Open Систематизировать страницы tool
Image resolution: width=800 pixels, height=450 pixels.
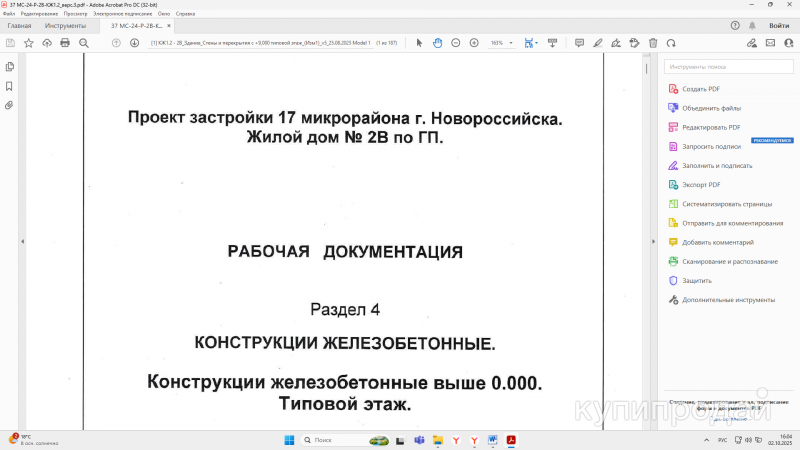click(720, 204)
